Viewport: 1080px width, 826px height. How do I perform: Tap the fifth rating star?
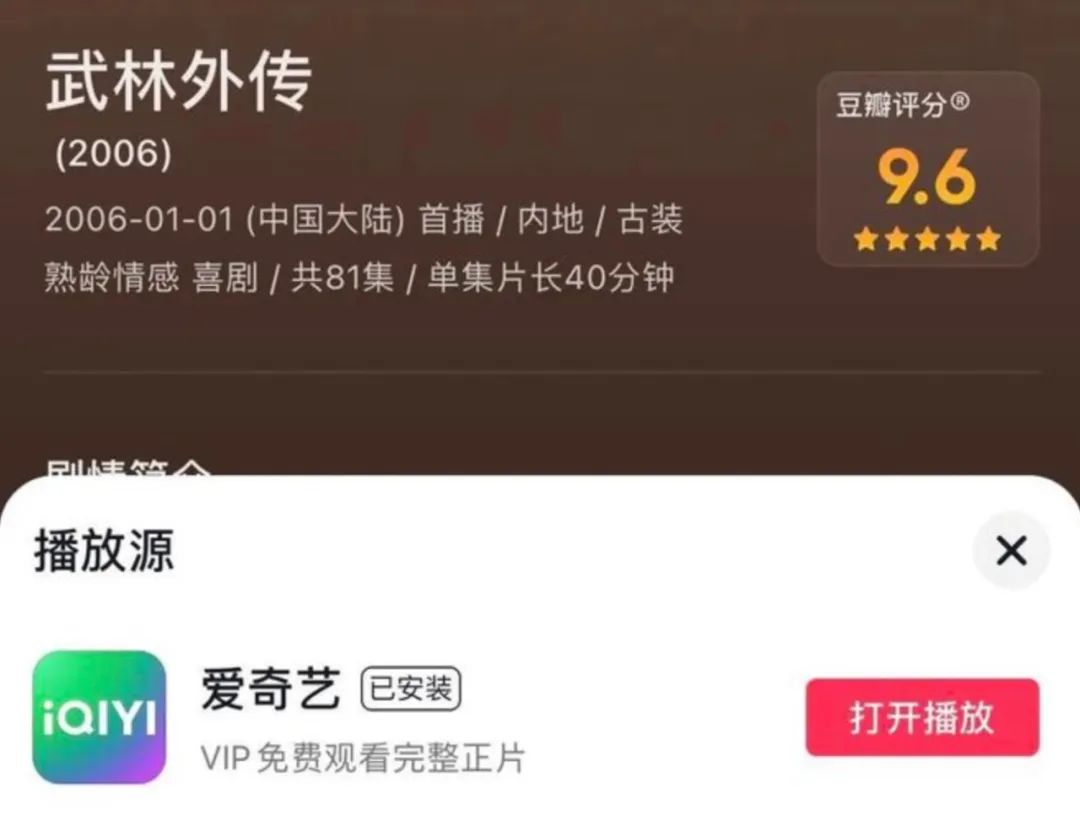988,239
